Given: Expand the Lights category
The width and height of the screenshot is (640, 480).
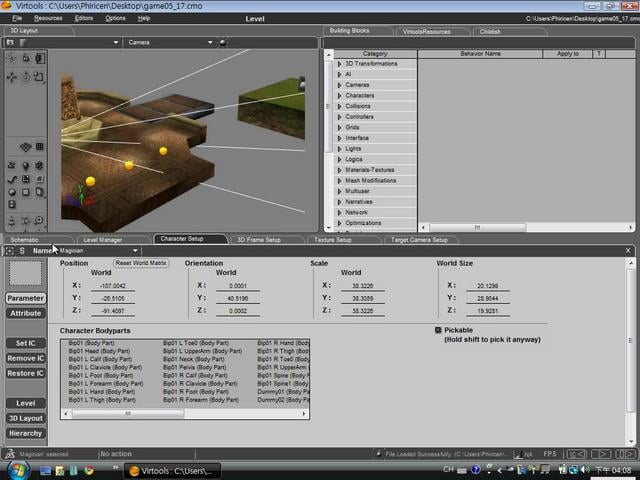Looking at the screenshot, I should [x=340, y=149].
